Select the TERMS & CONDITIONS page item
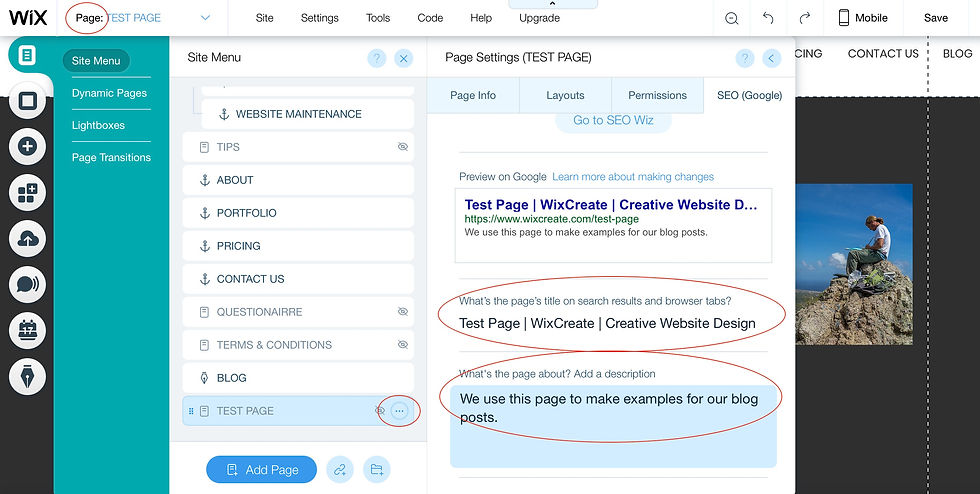The width and height of the screenshot is (980, 494). click(x=298, y=345)
